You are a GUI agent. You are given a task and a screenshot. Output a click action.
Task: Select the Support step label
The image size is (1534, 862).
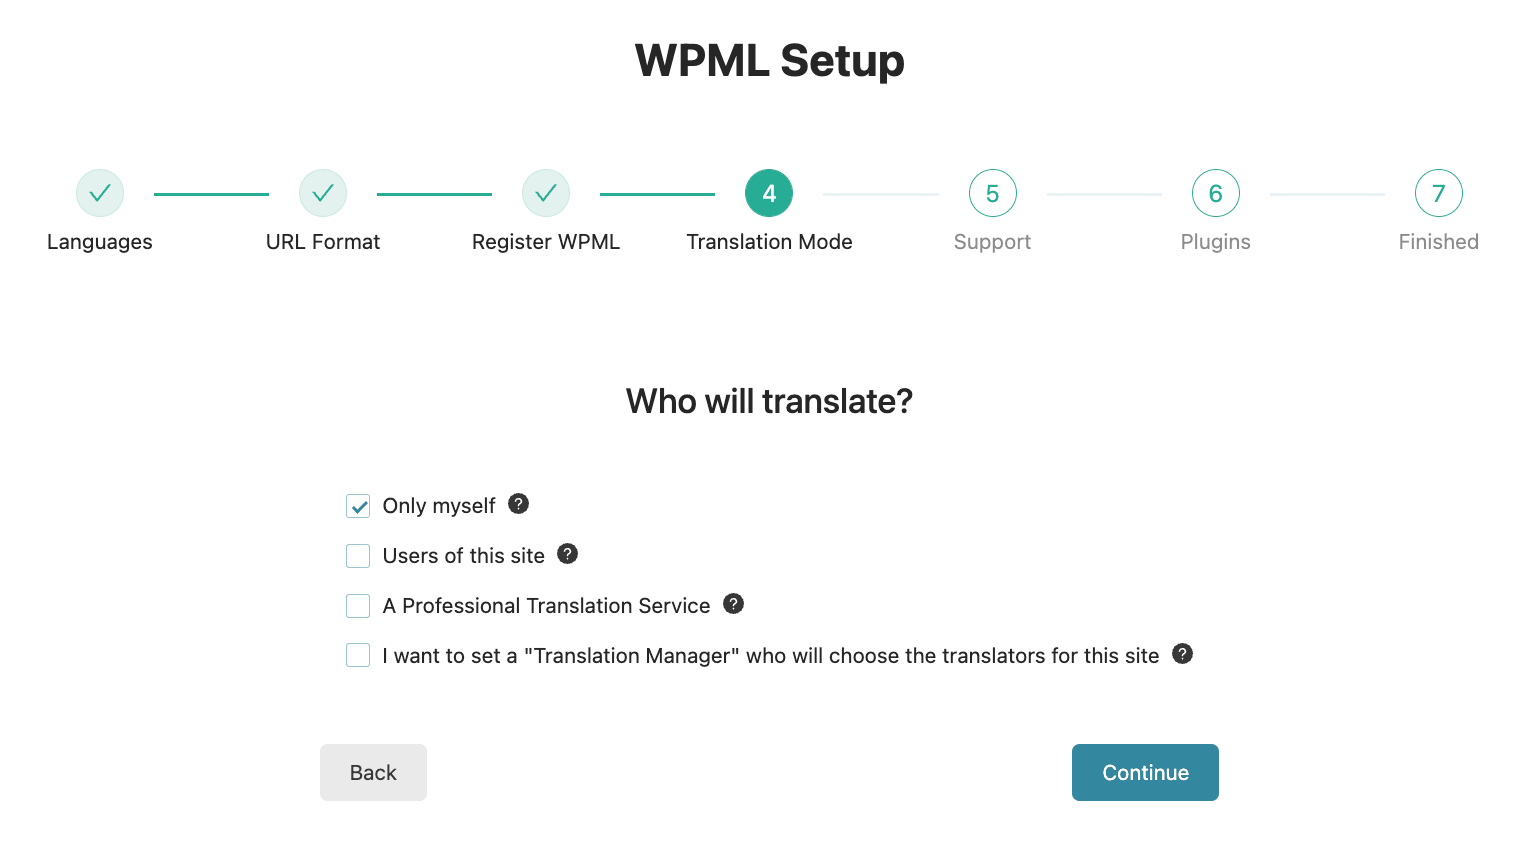coord(991,241)
